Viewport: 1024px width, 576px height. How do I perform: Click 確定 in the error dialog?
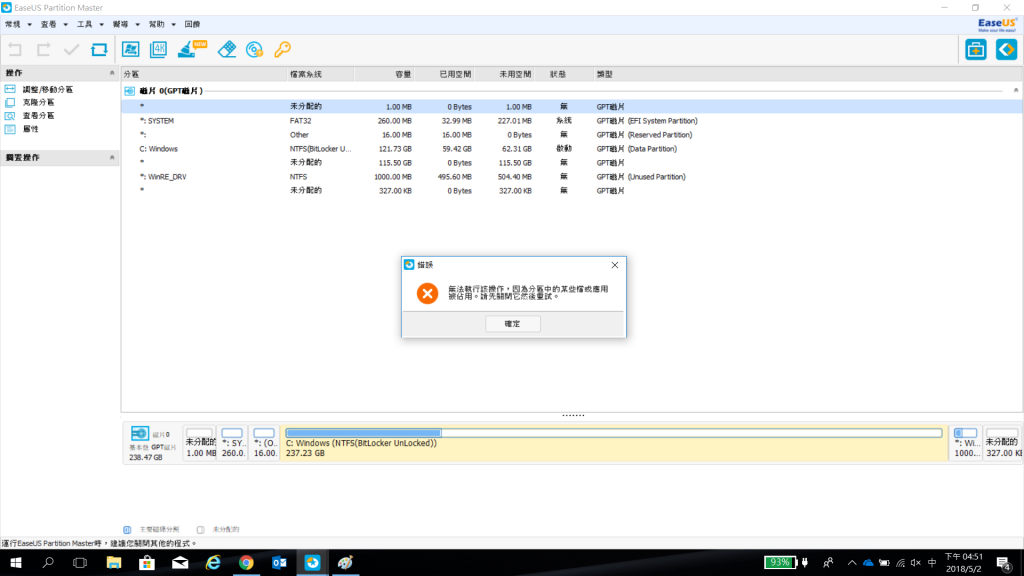pyautogui.click(x=513, y=324)
